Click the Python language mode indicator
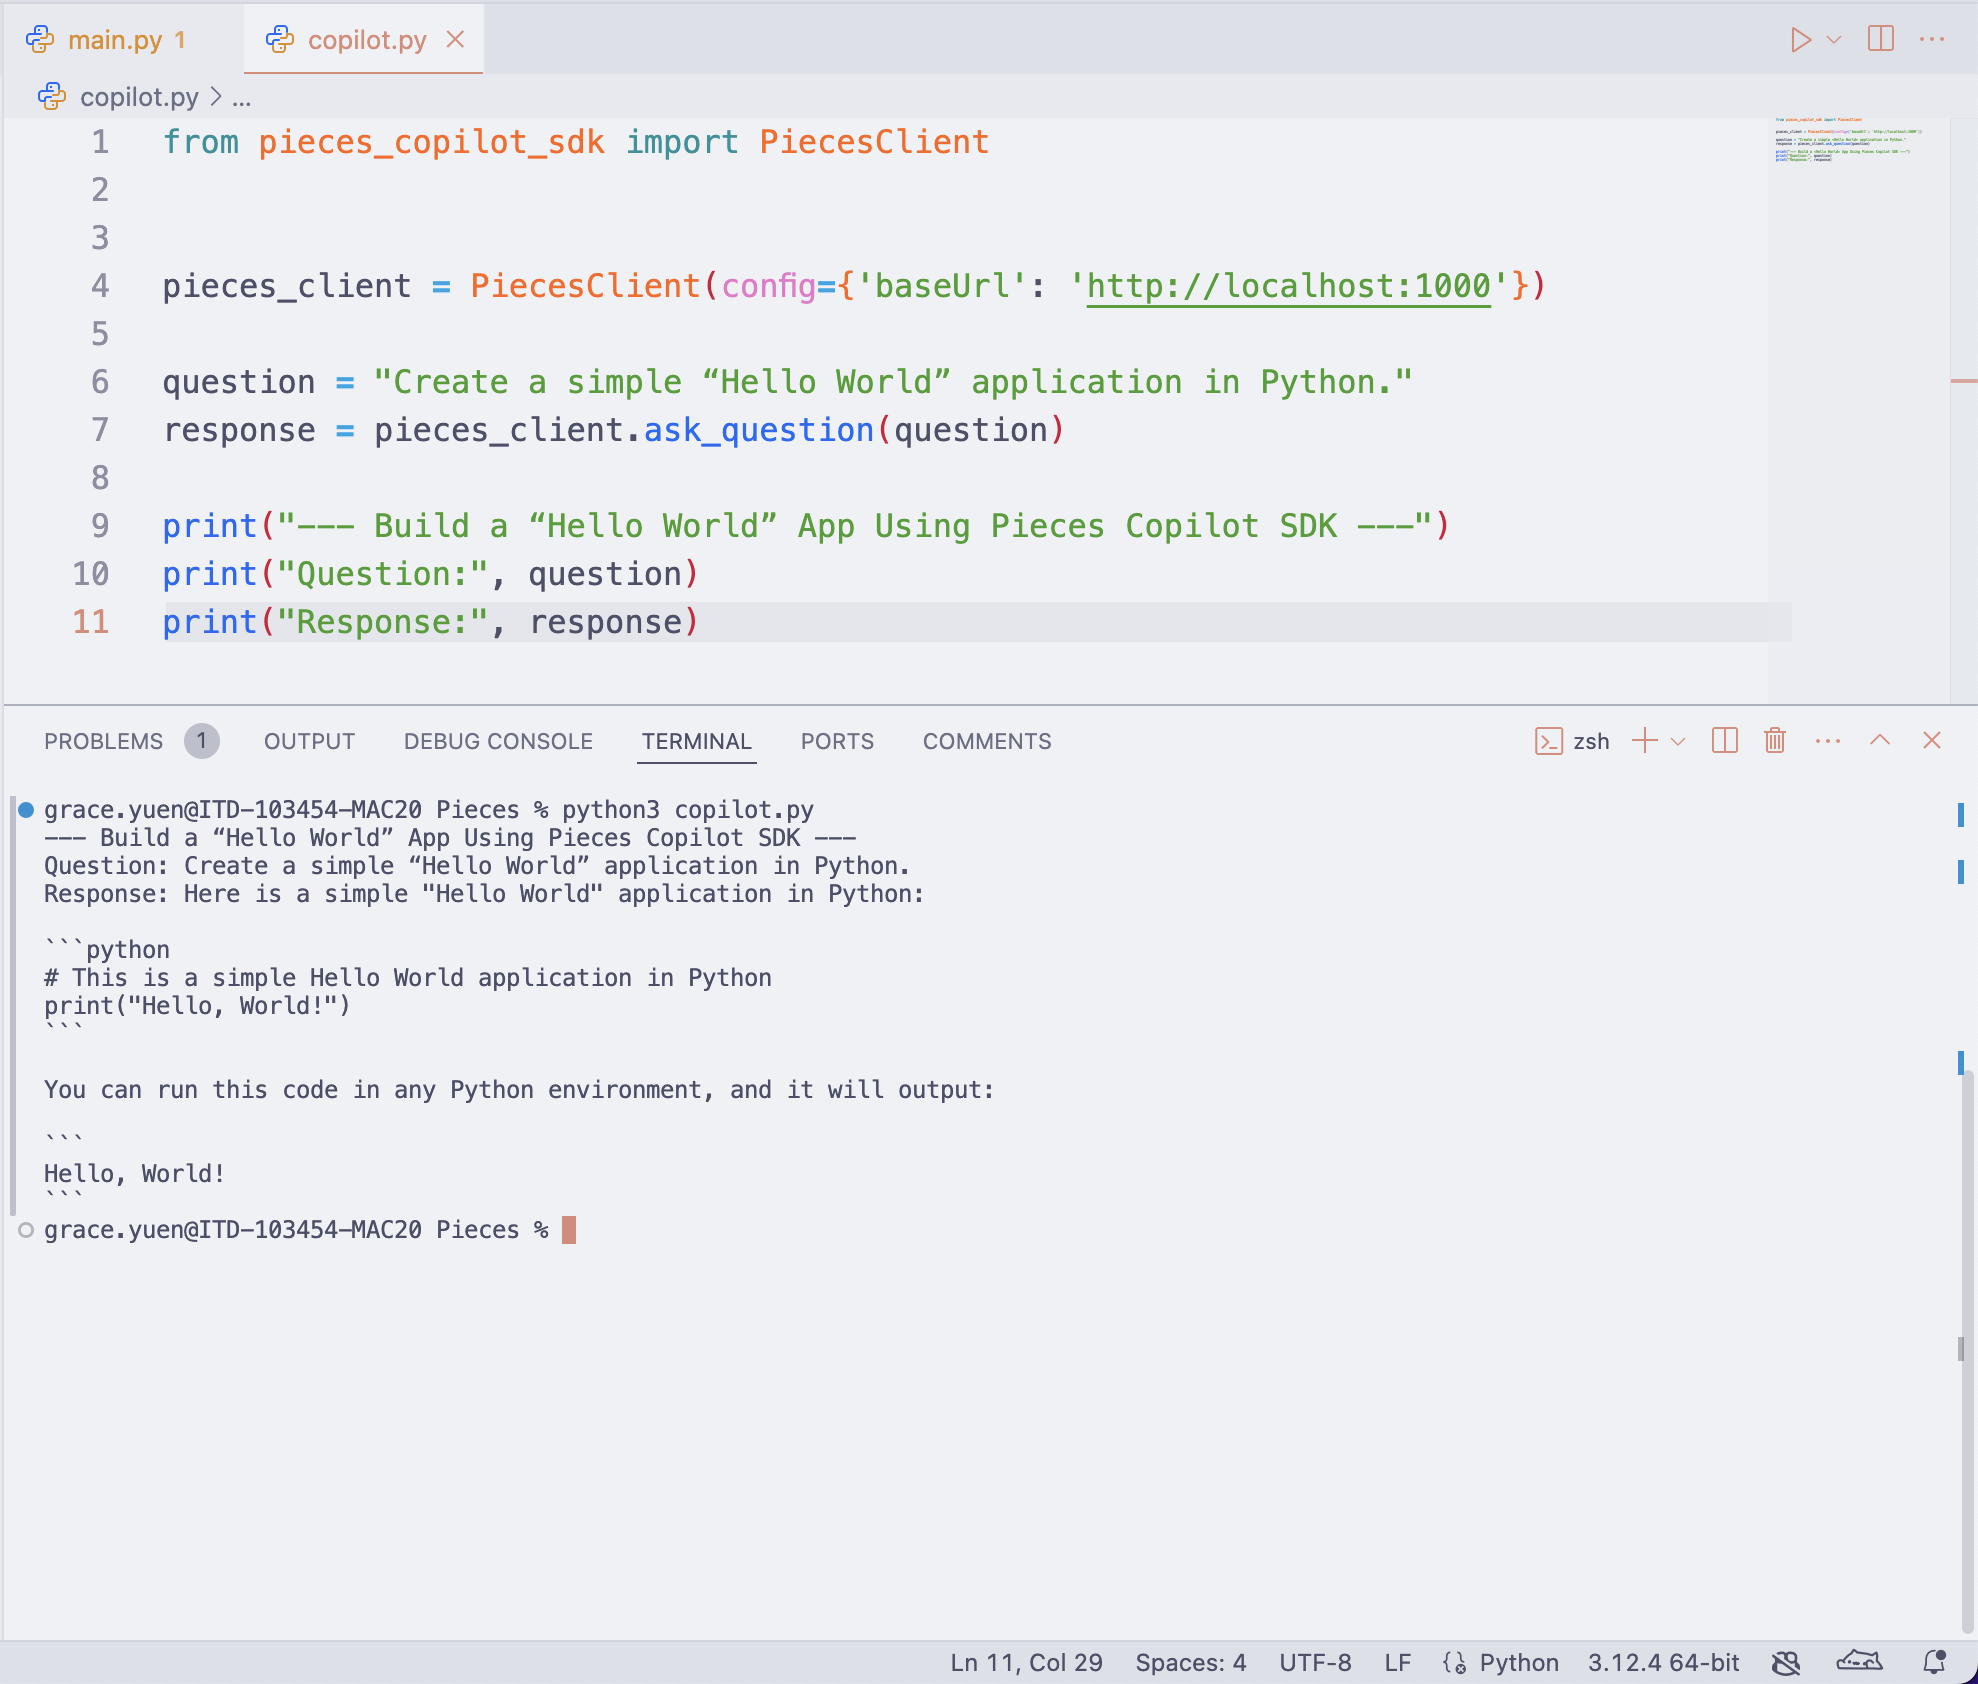 1518,1662
